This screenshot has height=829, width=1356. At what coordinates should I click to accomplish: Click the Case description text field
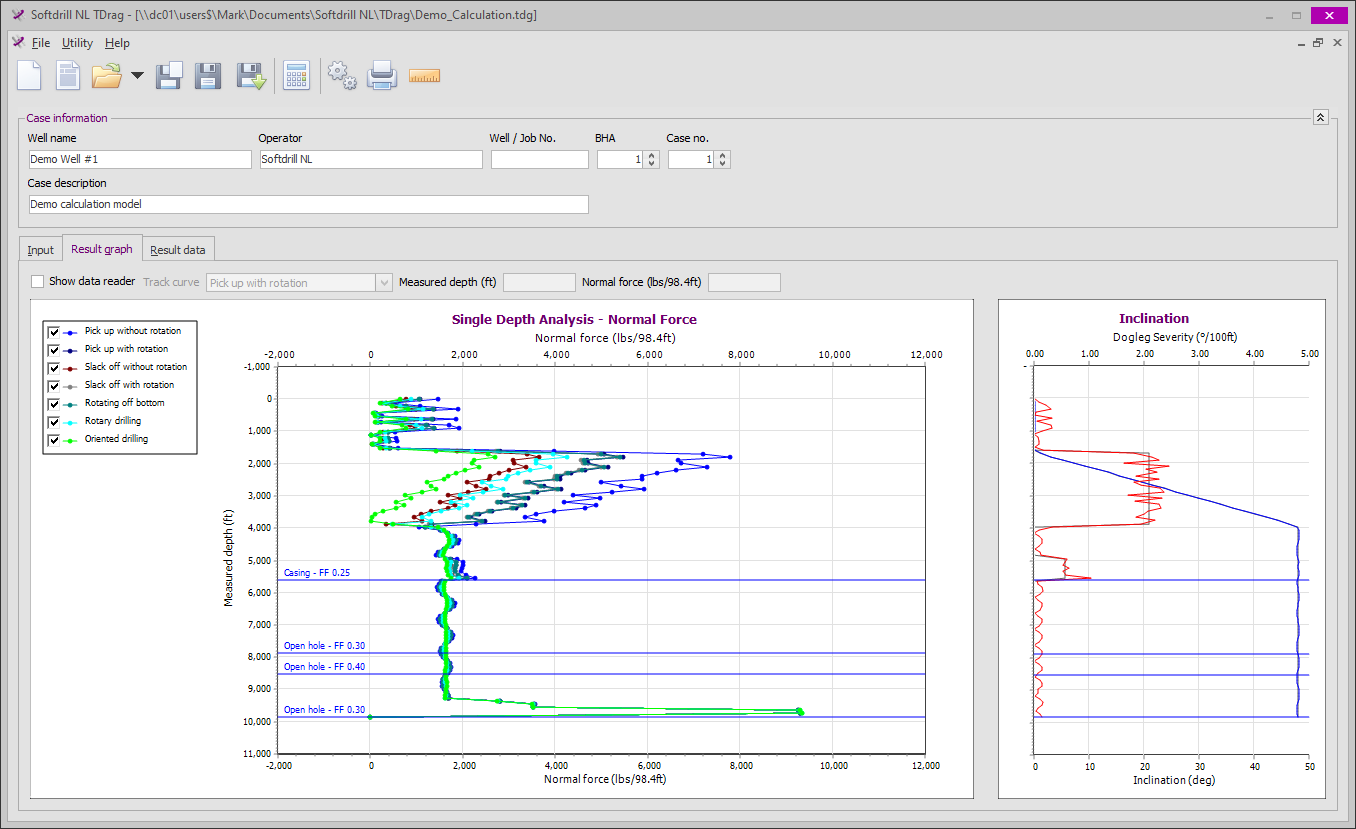(x=308, y=204)
